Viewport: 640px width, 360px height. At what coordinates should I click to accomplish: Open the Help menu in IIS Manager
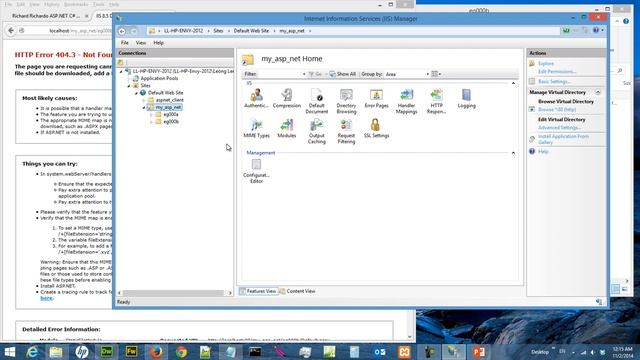[158, 43]
